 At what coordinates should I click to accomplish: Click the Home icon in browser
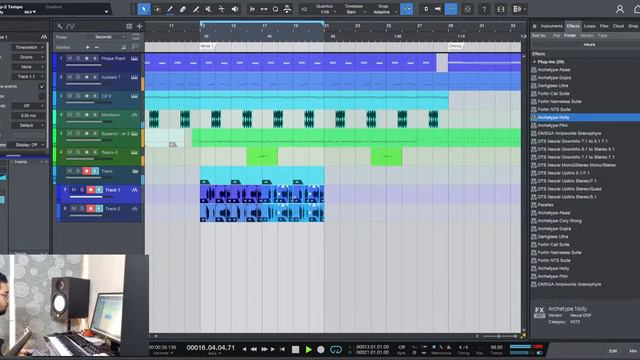coord(534,26)
